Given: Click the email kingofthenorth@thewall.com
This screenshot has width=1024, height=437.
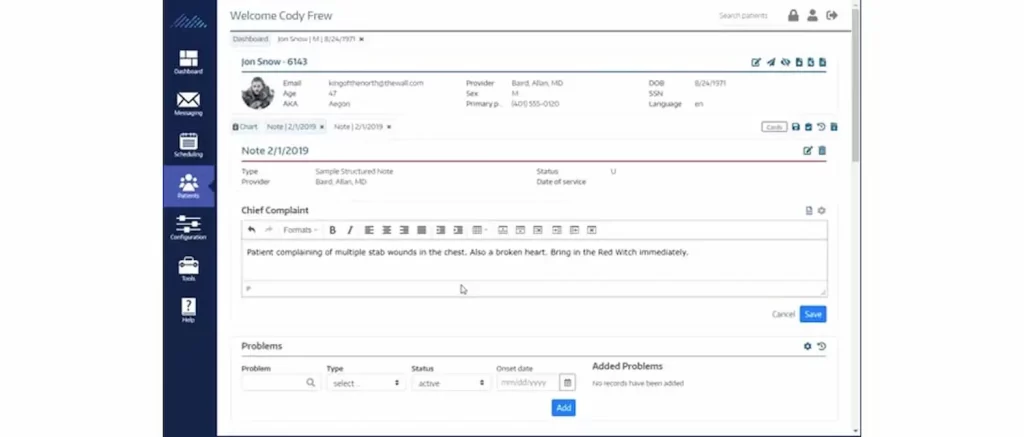Looking at the screenshot, I should pyautogui.click(x=376, y=83).
